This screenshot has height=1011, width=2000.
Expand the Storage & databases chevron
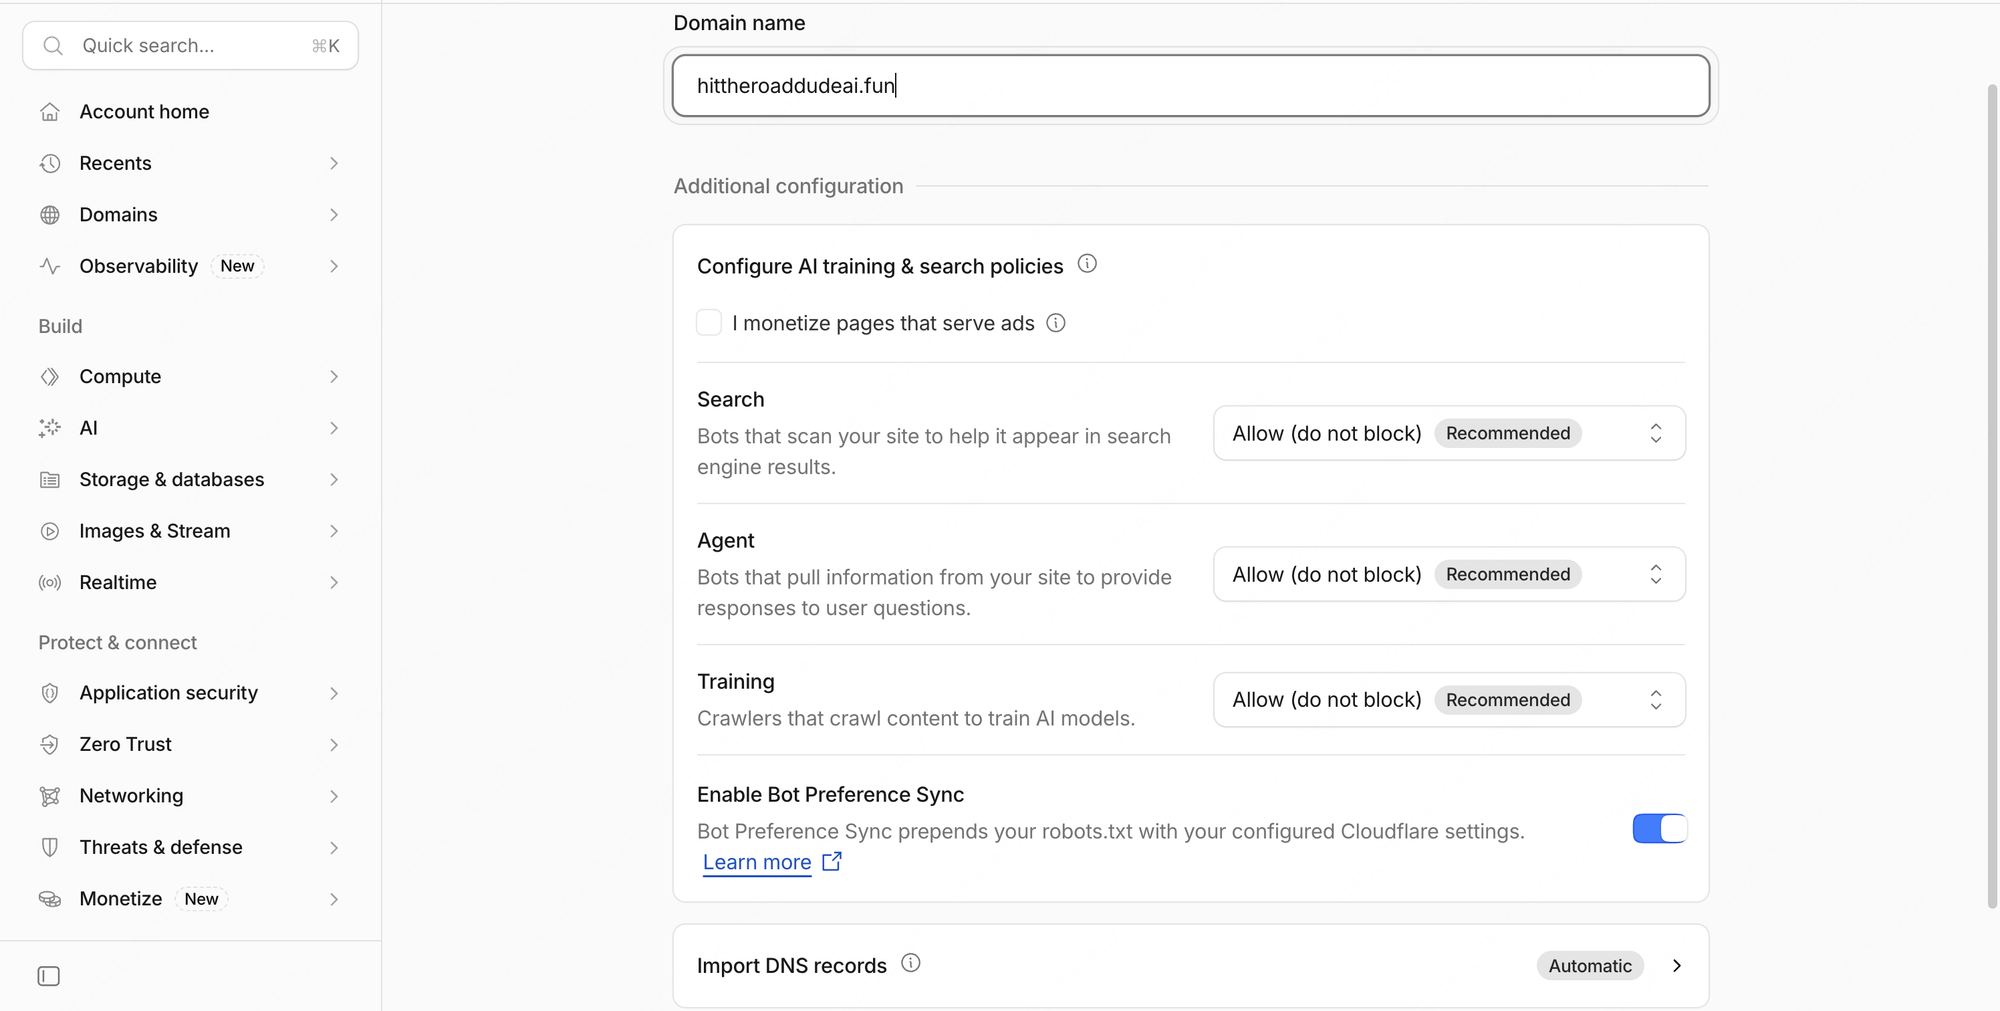coord(334,480)
